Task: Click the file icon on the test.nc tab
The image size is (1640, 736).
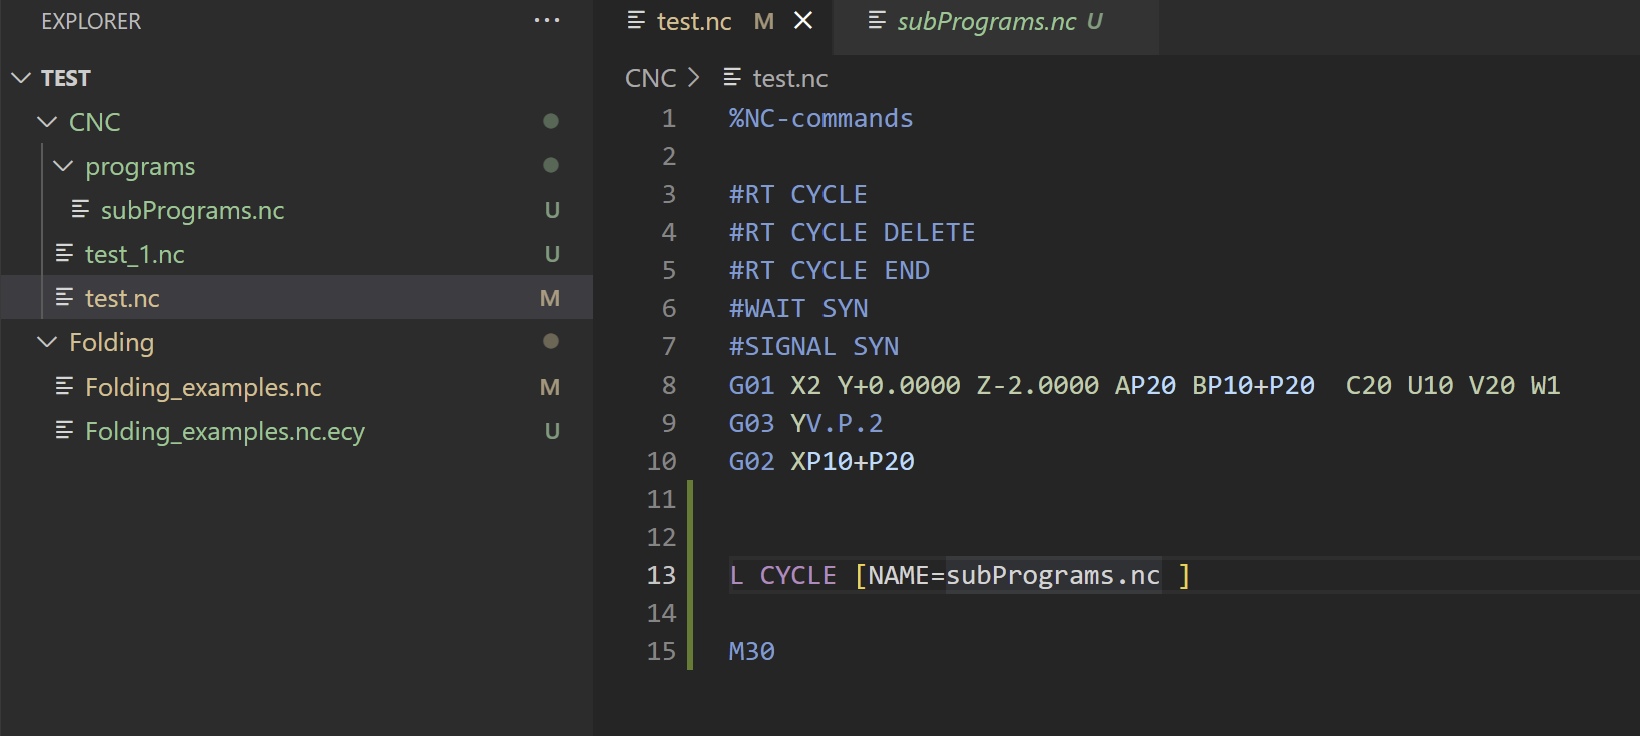Action: tap(636, 20)
